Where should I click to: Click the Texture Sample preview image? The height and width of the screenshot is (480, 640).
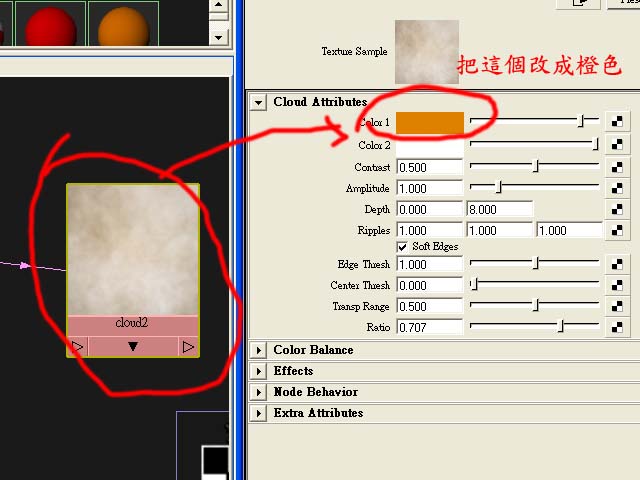click(x=427, y=52)
